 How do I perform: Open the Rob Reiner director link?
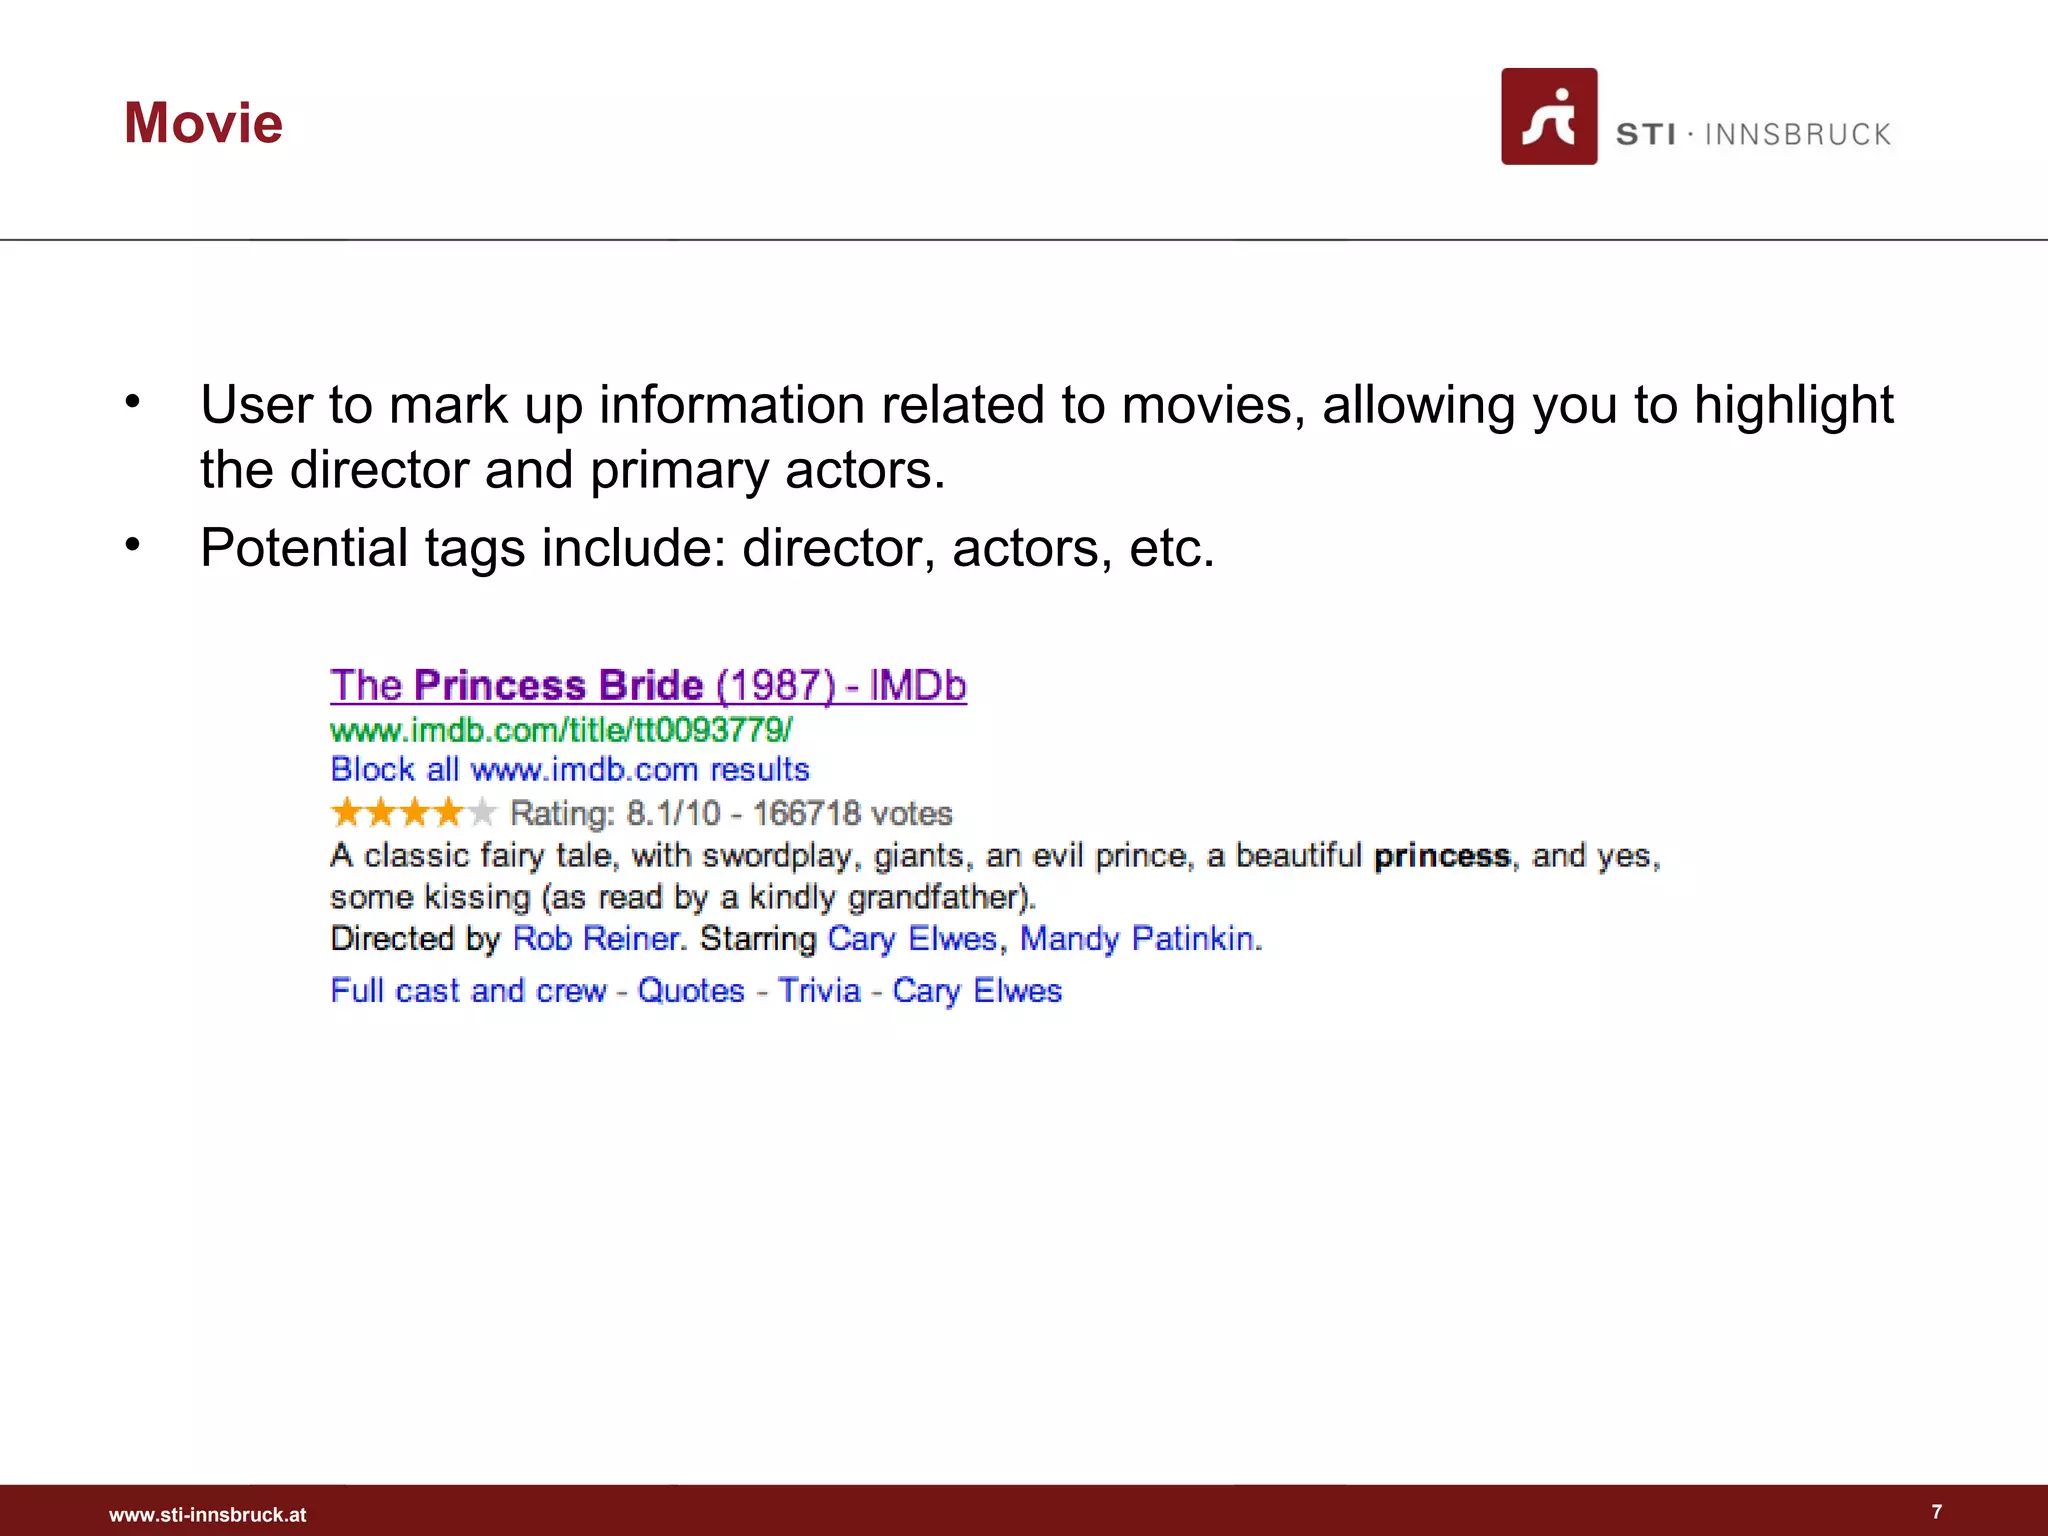coord(597,938)
